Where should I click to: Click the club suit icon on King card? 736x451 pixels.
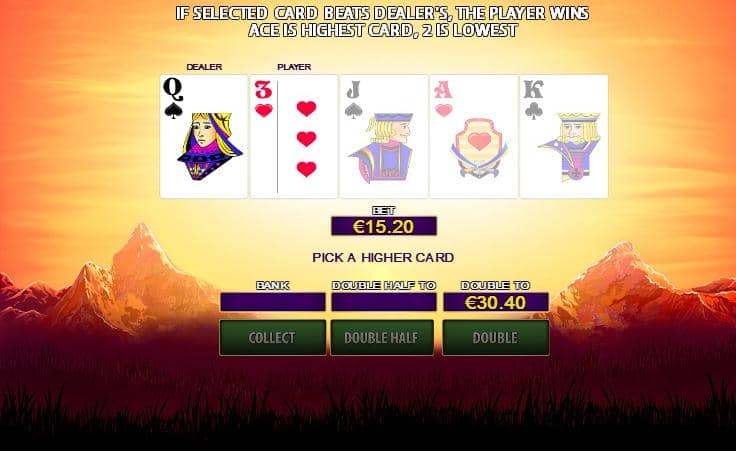click(x=533, y=111)
